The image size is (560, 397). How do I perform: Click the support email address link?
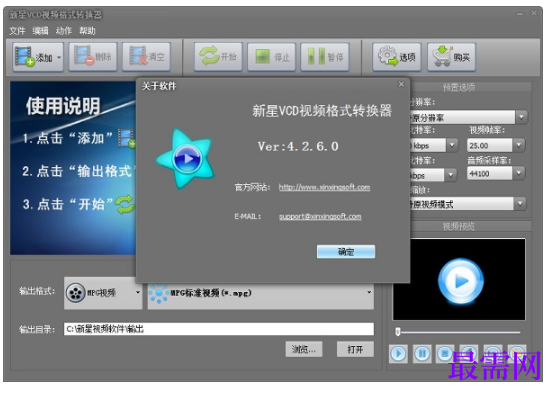[320, 216]
